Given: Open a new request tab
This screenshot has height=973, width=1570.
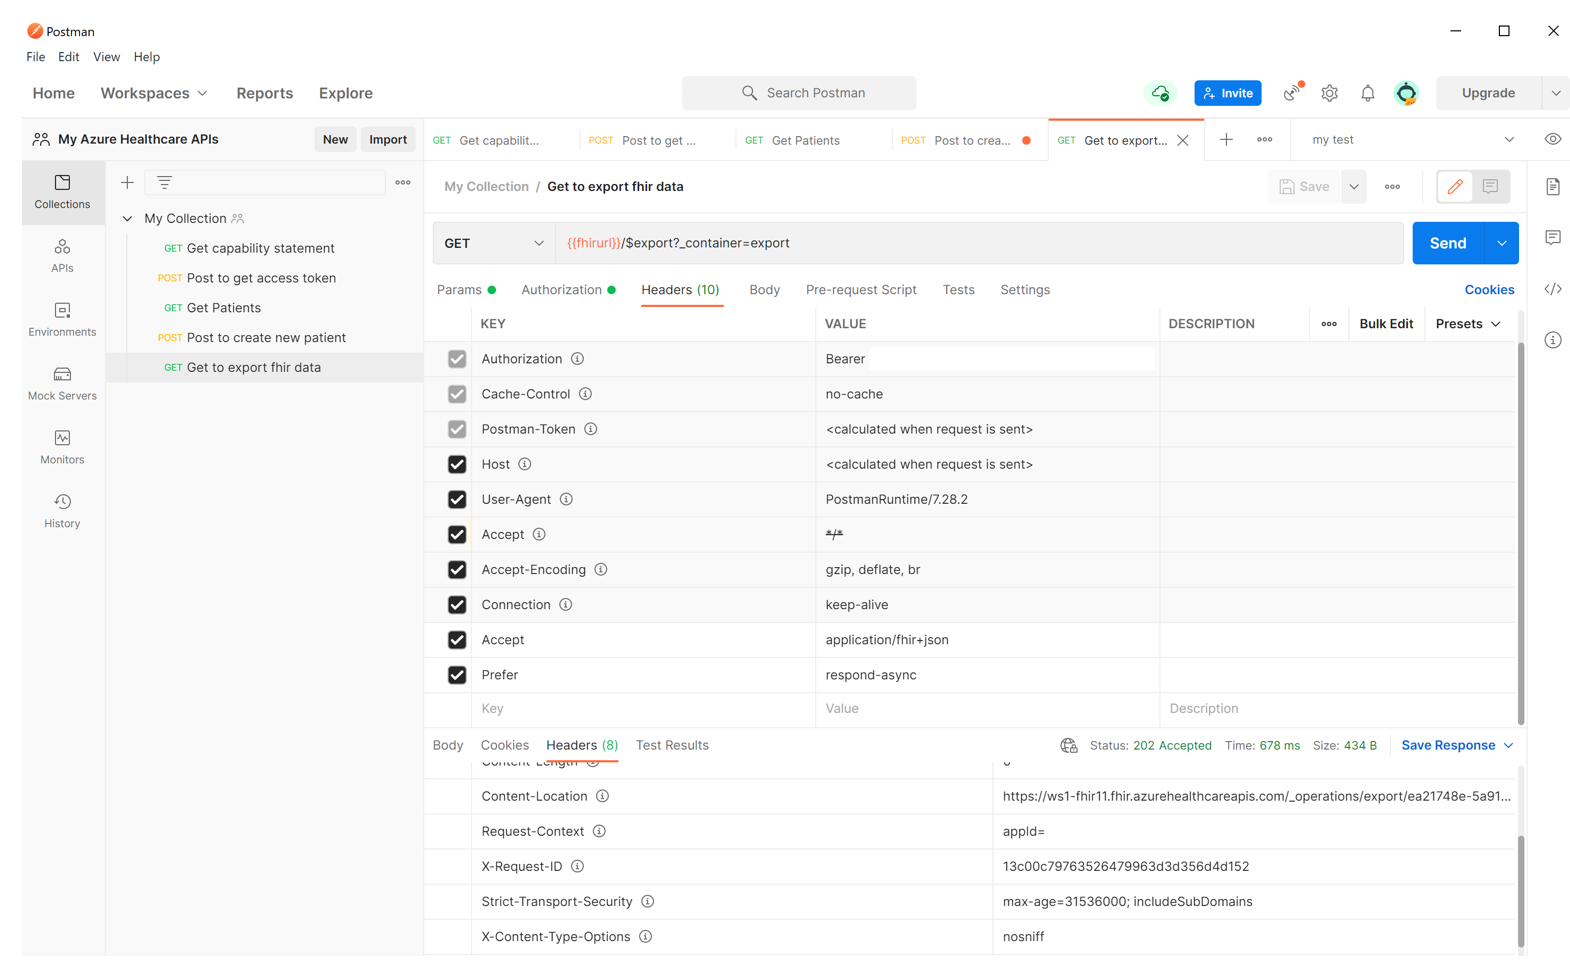Looking at the screenshot, I should (x=1226, y=140).
